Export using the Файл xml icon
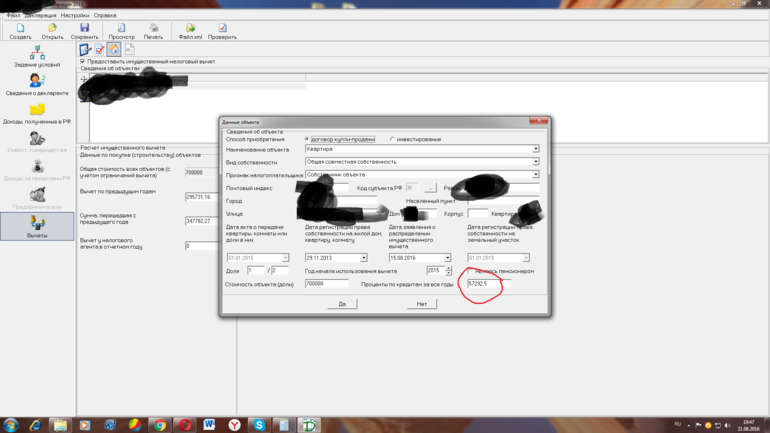 pyautogui.click(x=190, y=30)
